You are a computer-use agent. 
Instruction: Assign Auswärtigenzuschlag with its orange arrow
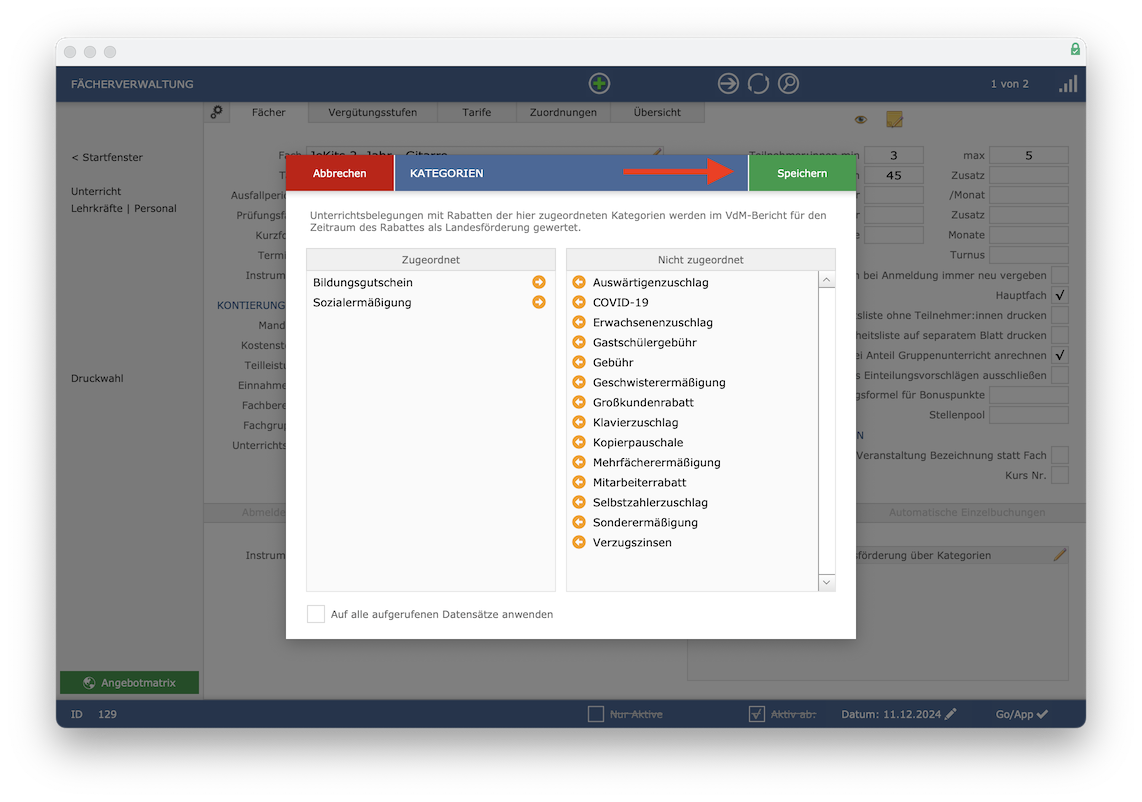579,283
